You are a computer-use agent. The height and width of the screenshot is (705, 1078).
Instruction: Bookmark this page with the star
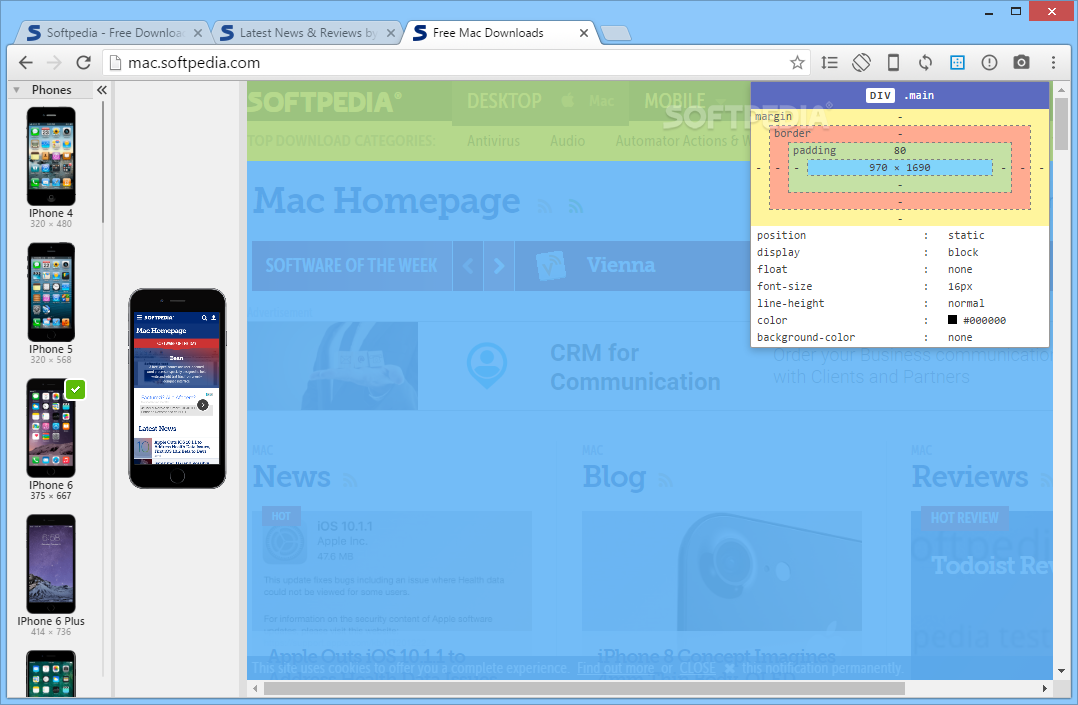point(797,63)
